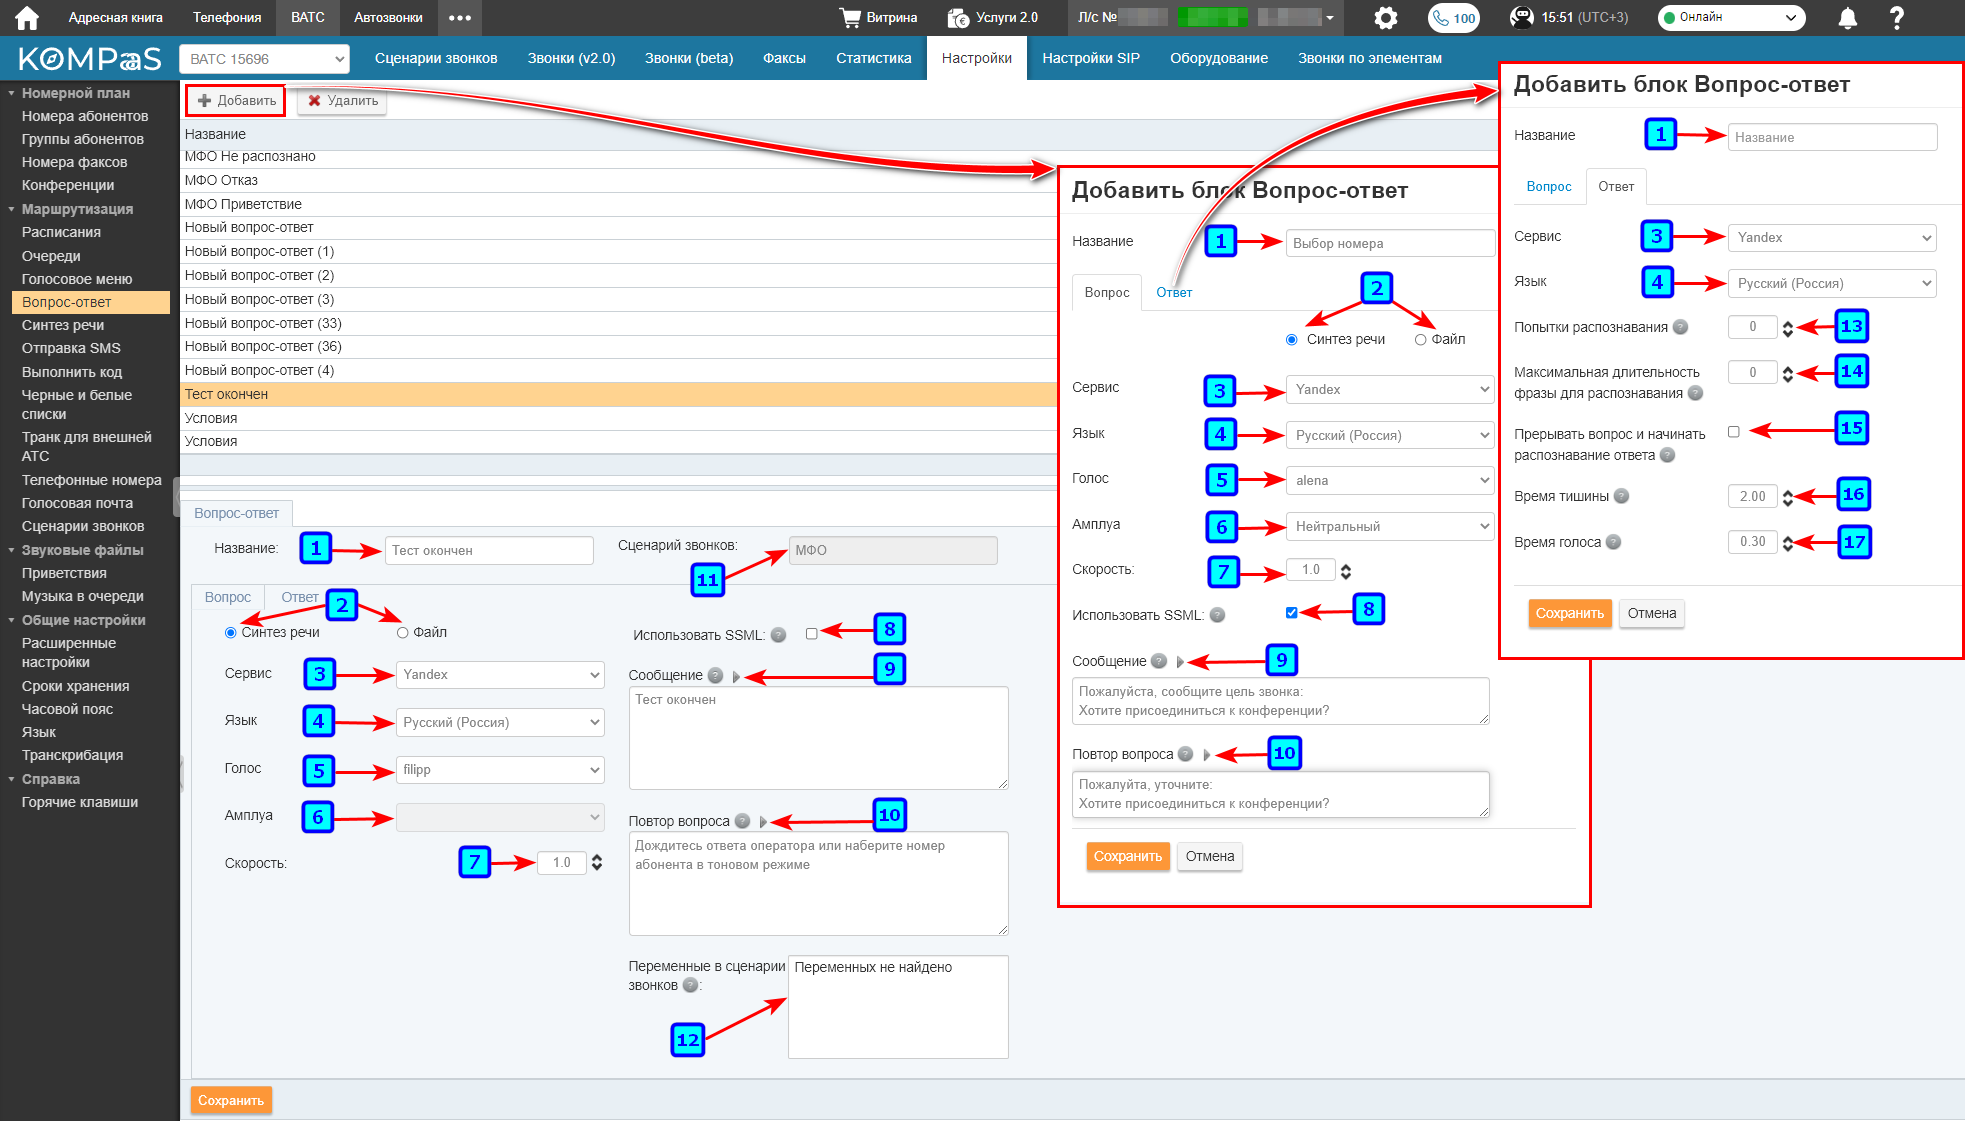Adjust the Скорость stepper arrows in bottom form

point(597,862)
